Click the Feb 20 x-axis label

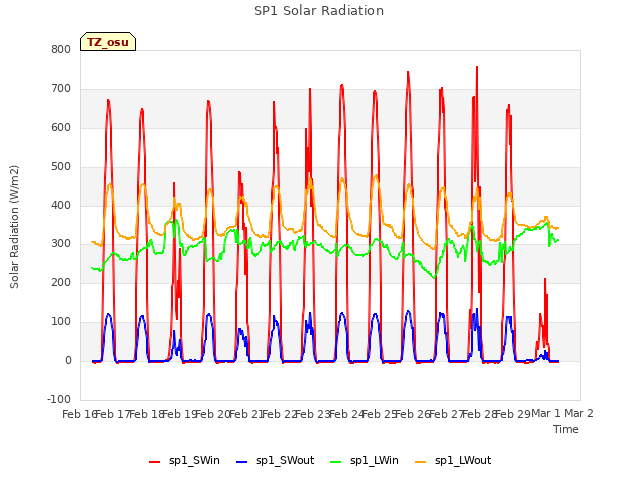(x=212, y=414)
